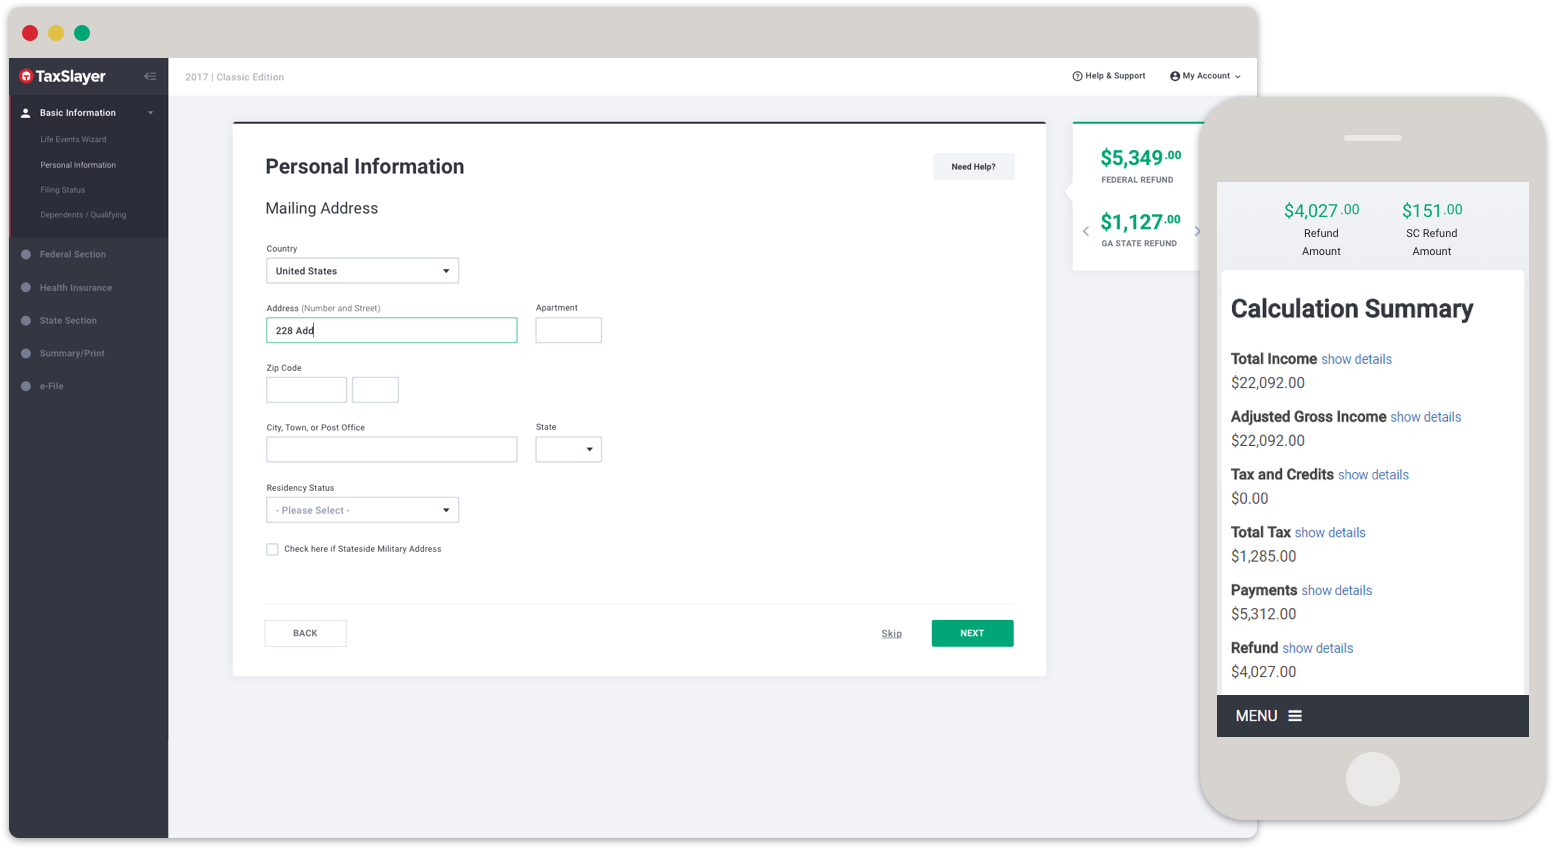Click Summary/Print status circle icon

click(26, 353)
